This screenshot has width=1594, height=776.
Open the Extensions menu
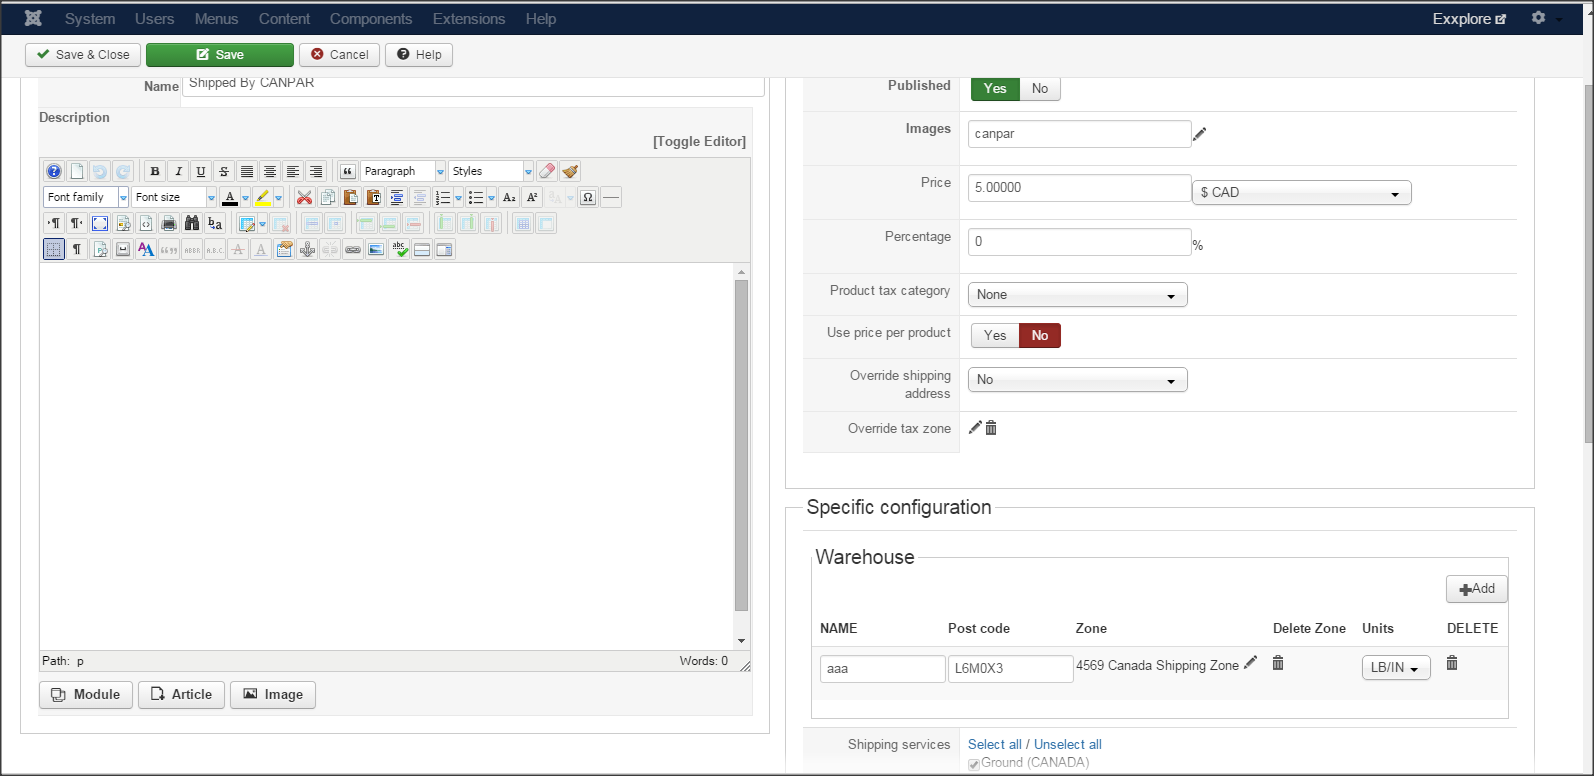point(469,18)
